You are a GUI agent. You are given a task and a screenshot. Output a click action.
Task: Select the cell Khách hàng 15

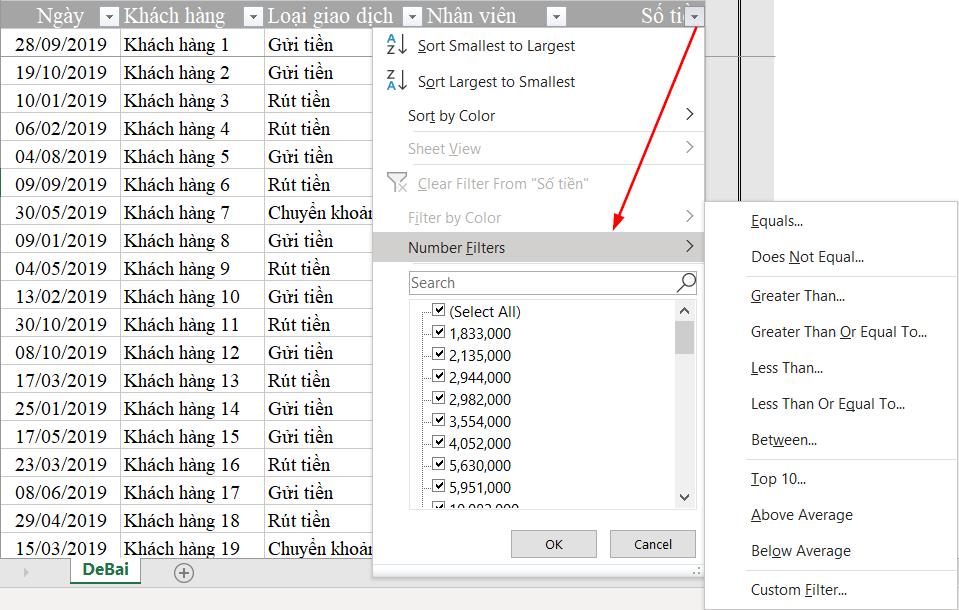(192, 436)
